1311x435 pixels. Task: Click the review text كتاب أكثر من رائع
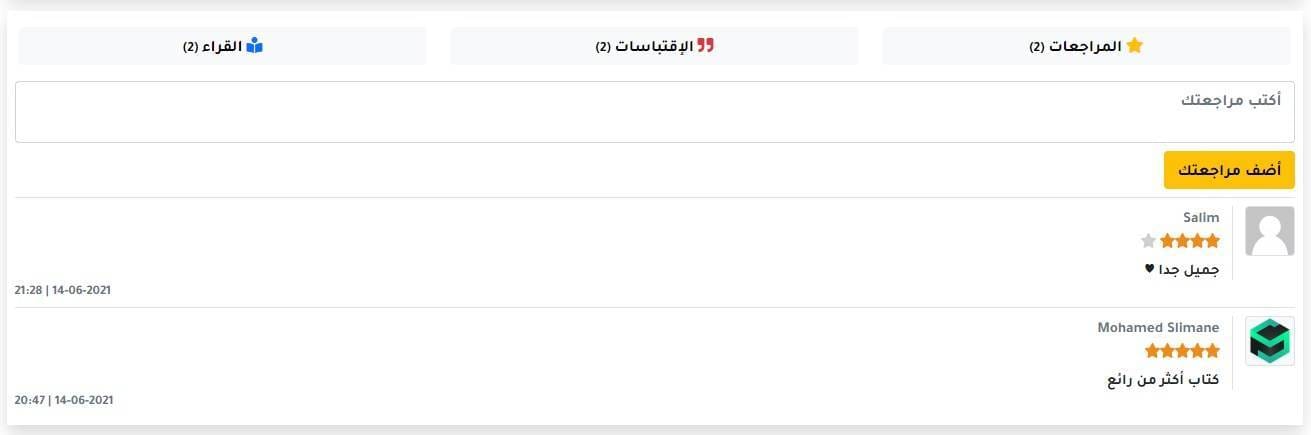pos(1163,379)
